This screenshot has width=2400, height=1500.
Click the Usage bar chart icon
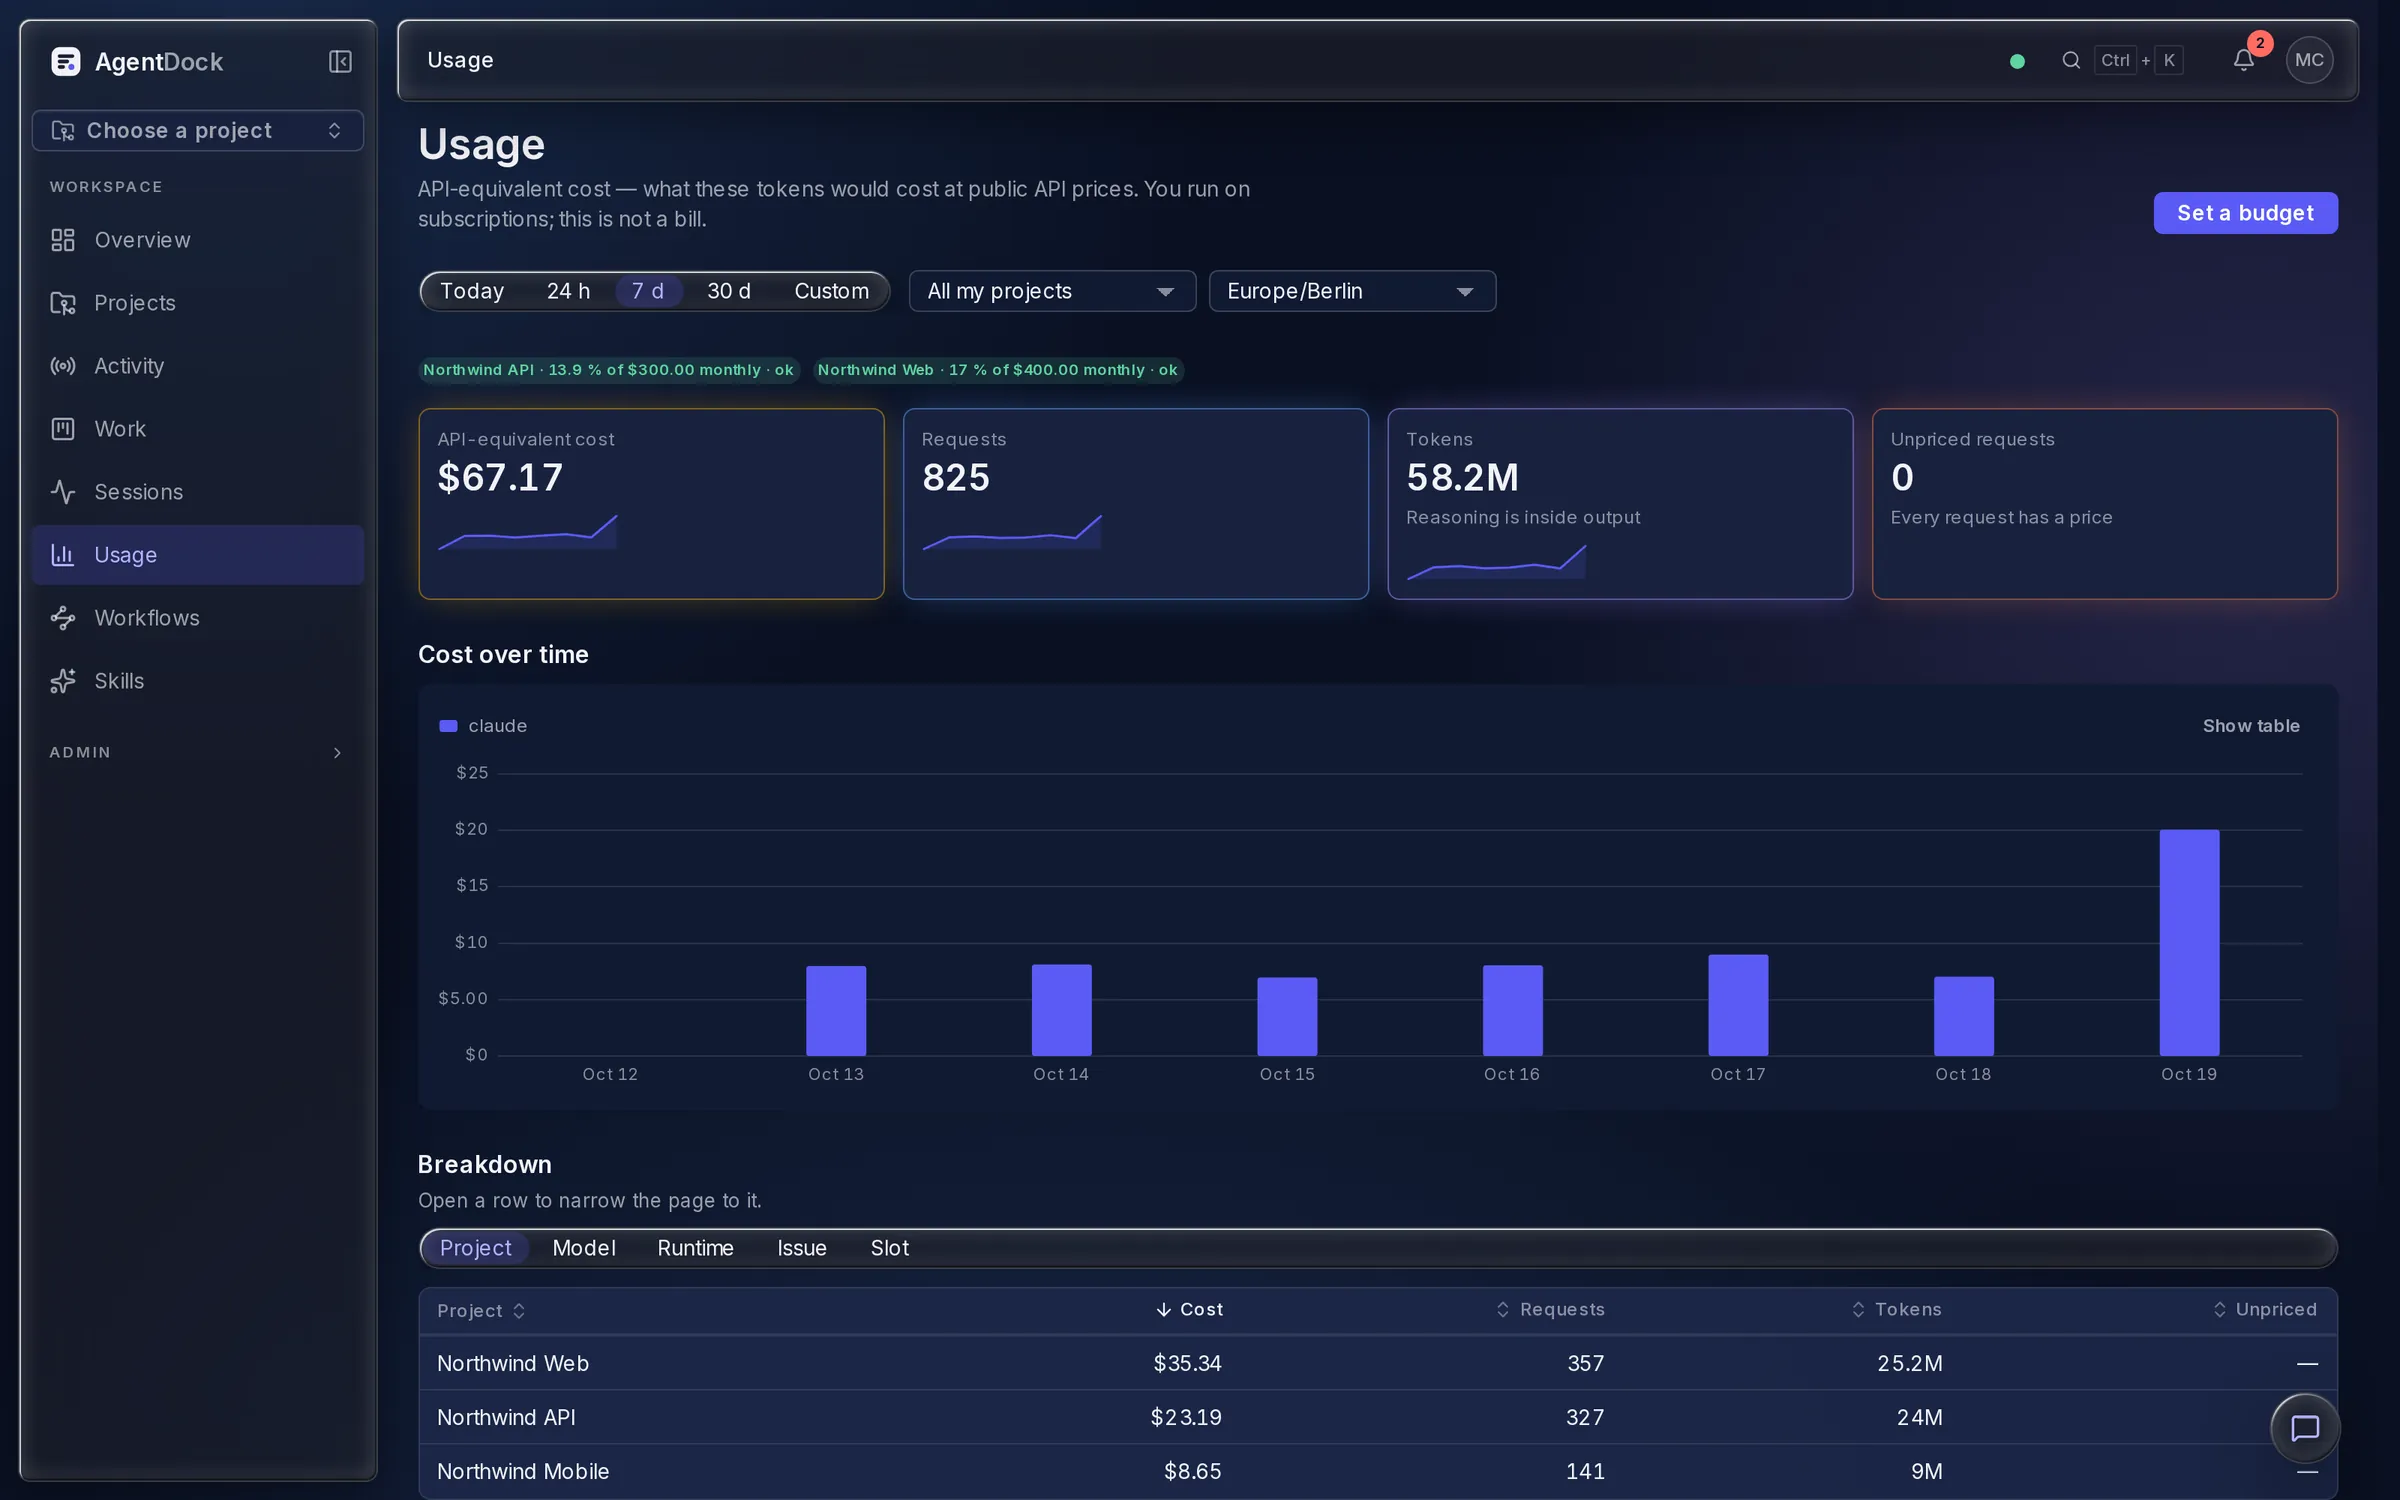(x=63, y=555)
